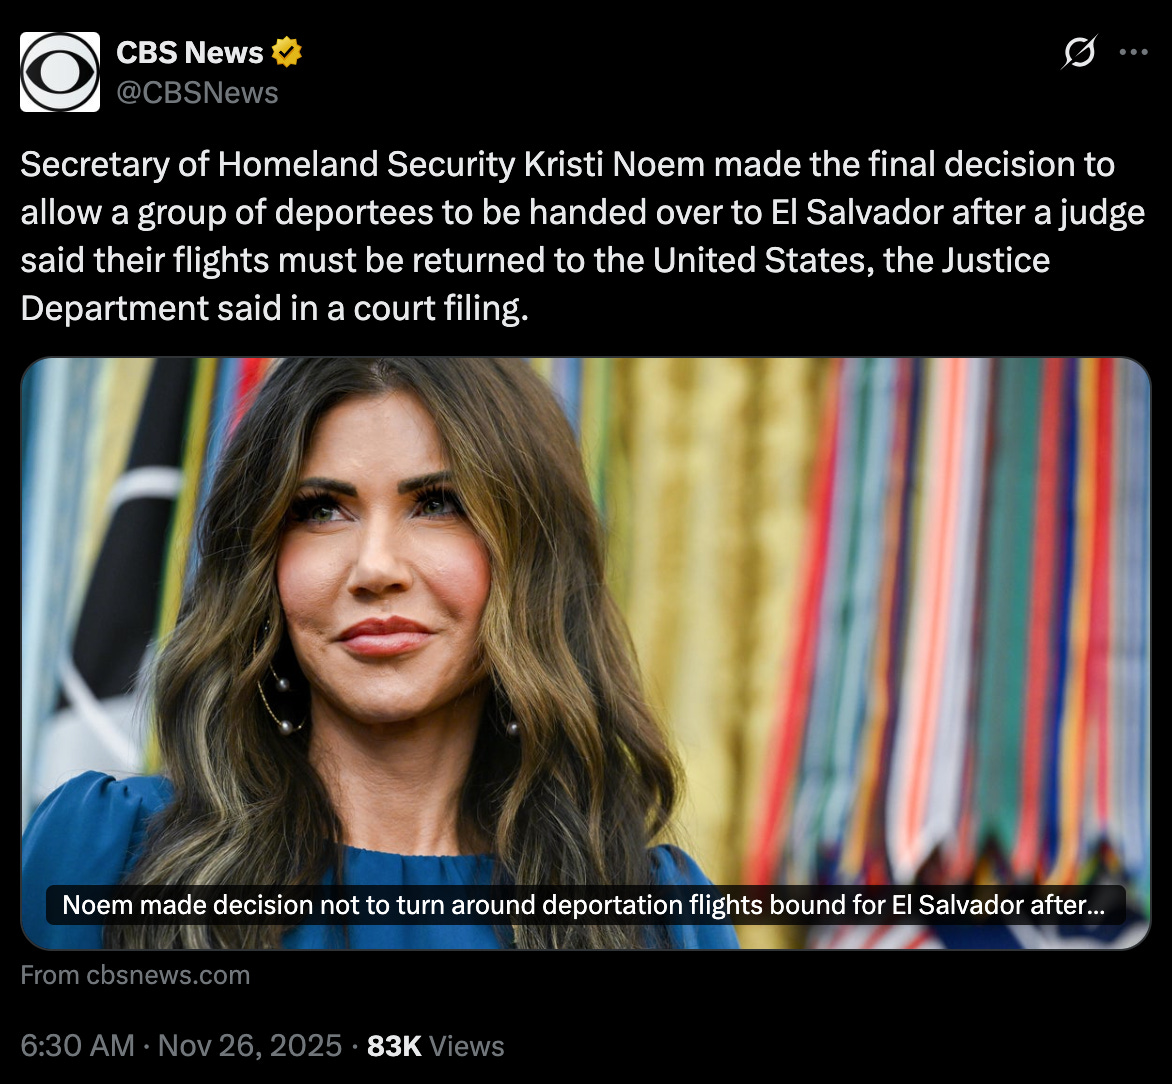The image size is (1172, 1084).
Task: Follow the 'From cbsnews.com' source link
Action: [135, 975]
